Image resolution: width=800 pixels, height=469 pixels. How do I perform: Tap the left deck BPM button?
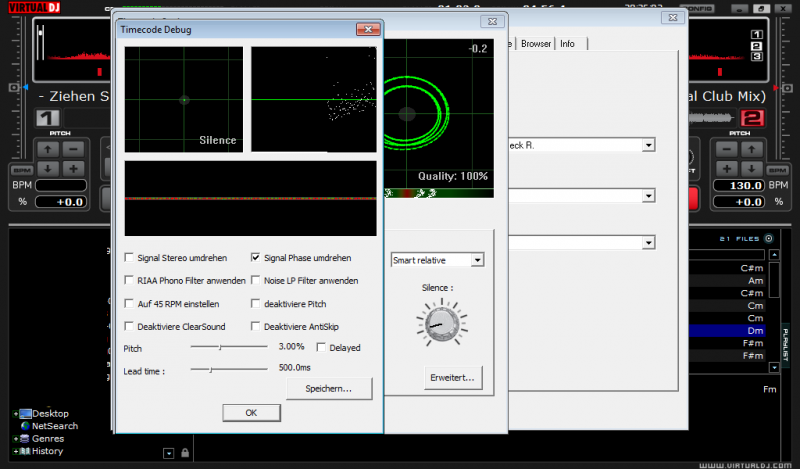22,170
